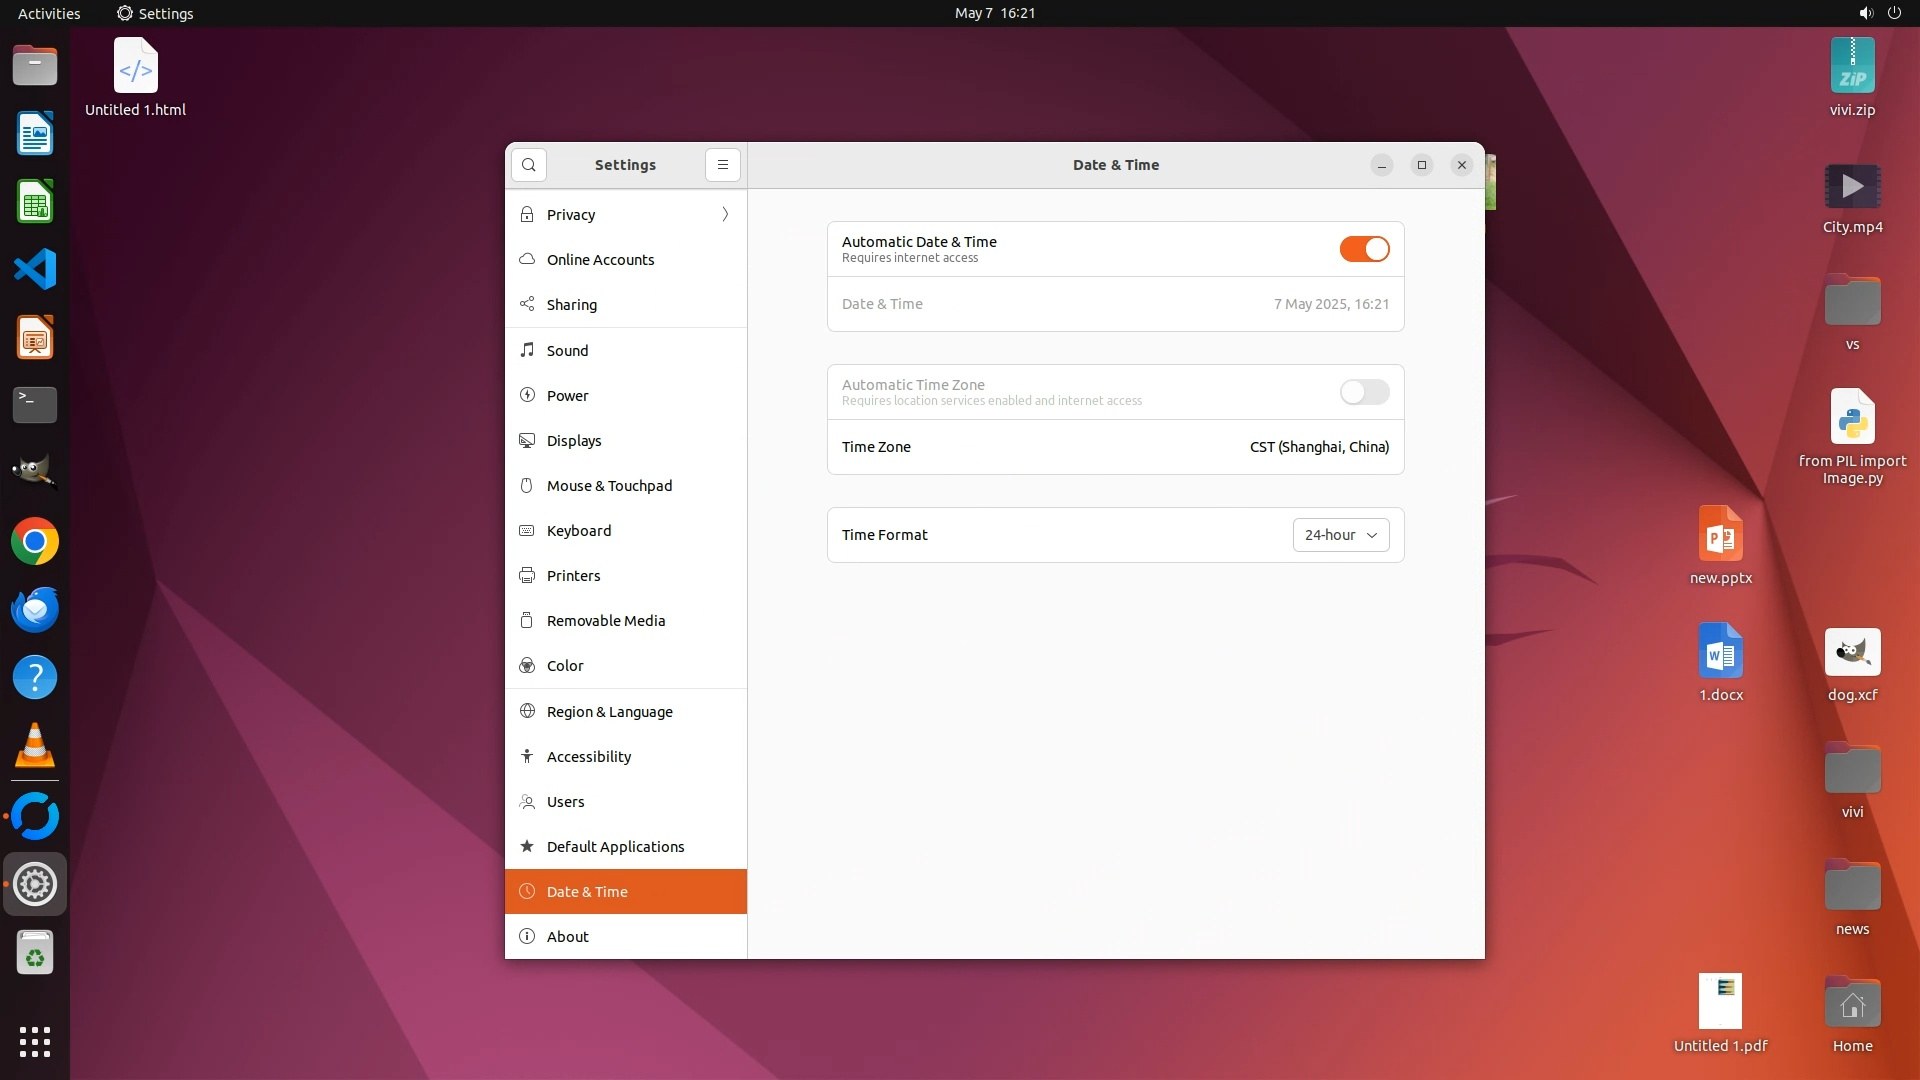This screenshot has width=1920, height=1080.
Task: Open the 24-hour Time Format dropdown
Action: pos(1340,535)
